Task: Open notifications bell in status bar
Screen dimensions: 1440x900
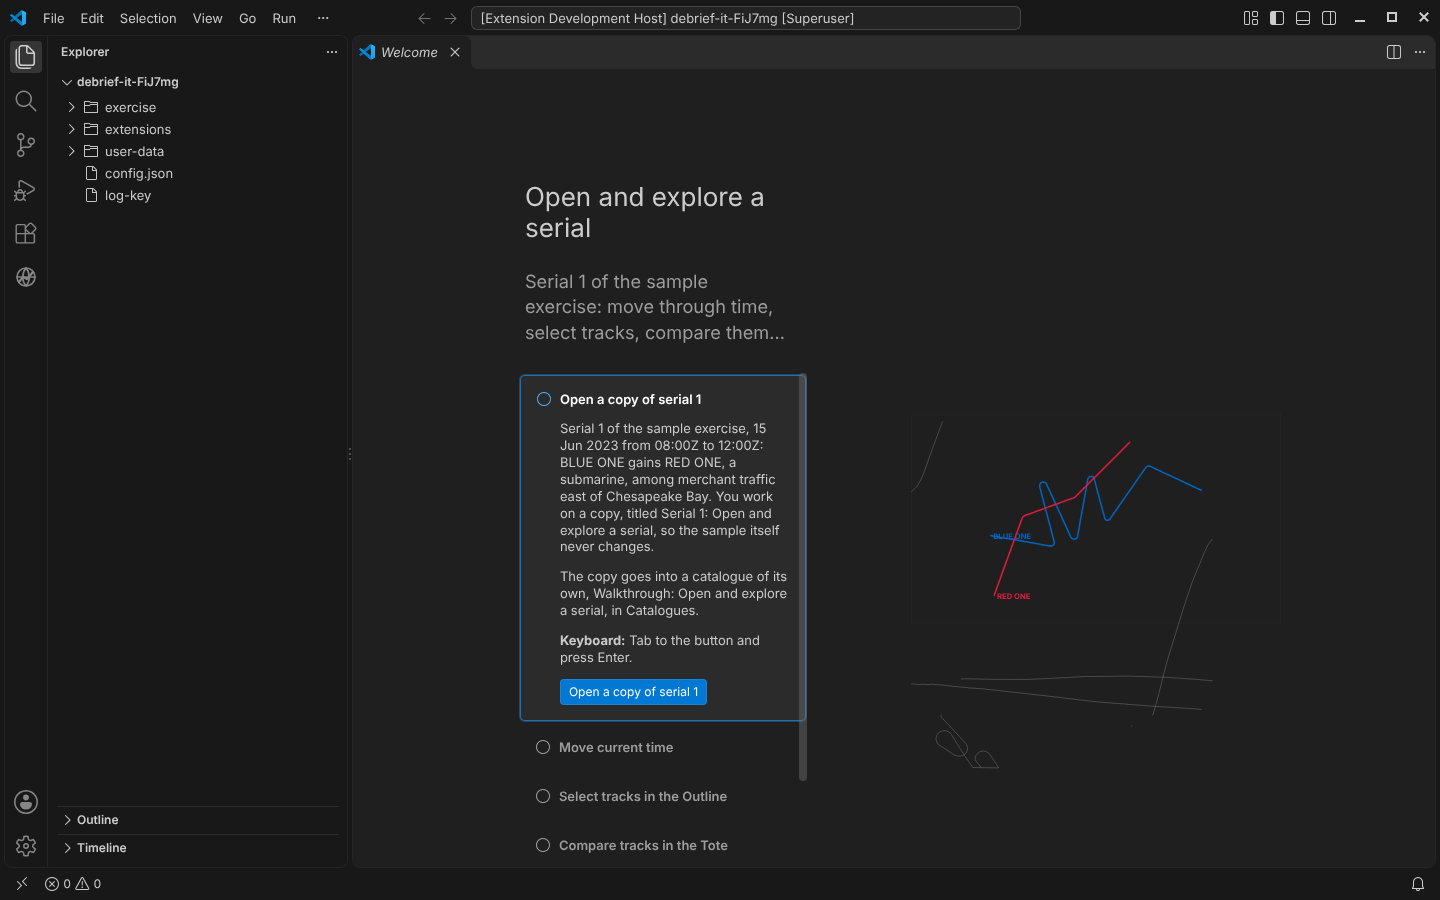Action: click(x=1417, y=884)
